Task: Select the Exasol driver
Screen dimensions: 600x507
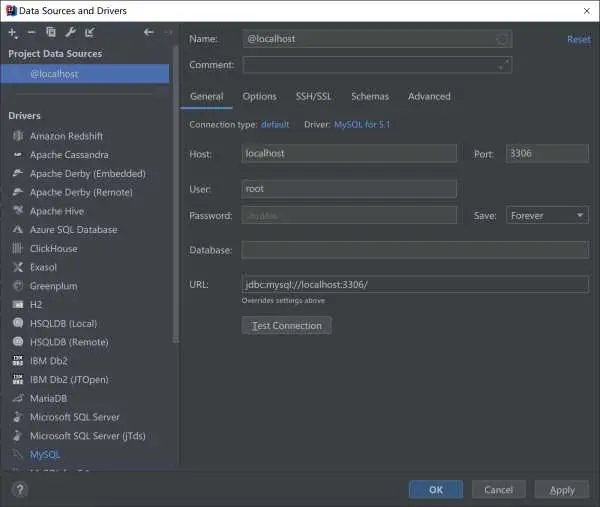Action: coord(43,267)
